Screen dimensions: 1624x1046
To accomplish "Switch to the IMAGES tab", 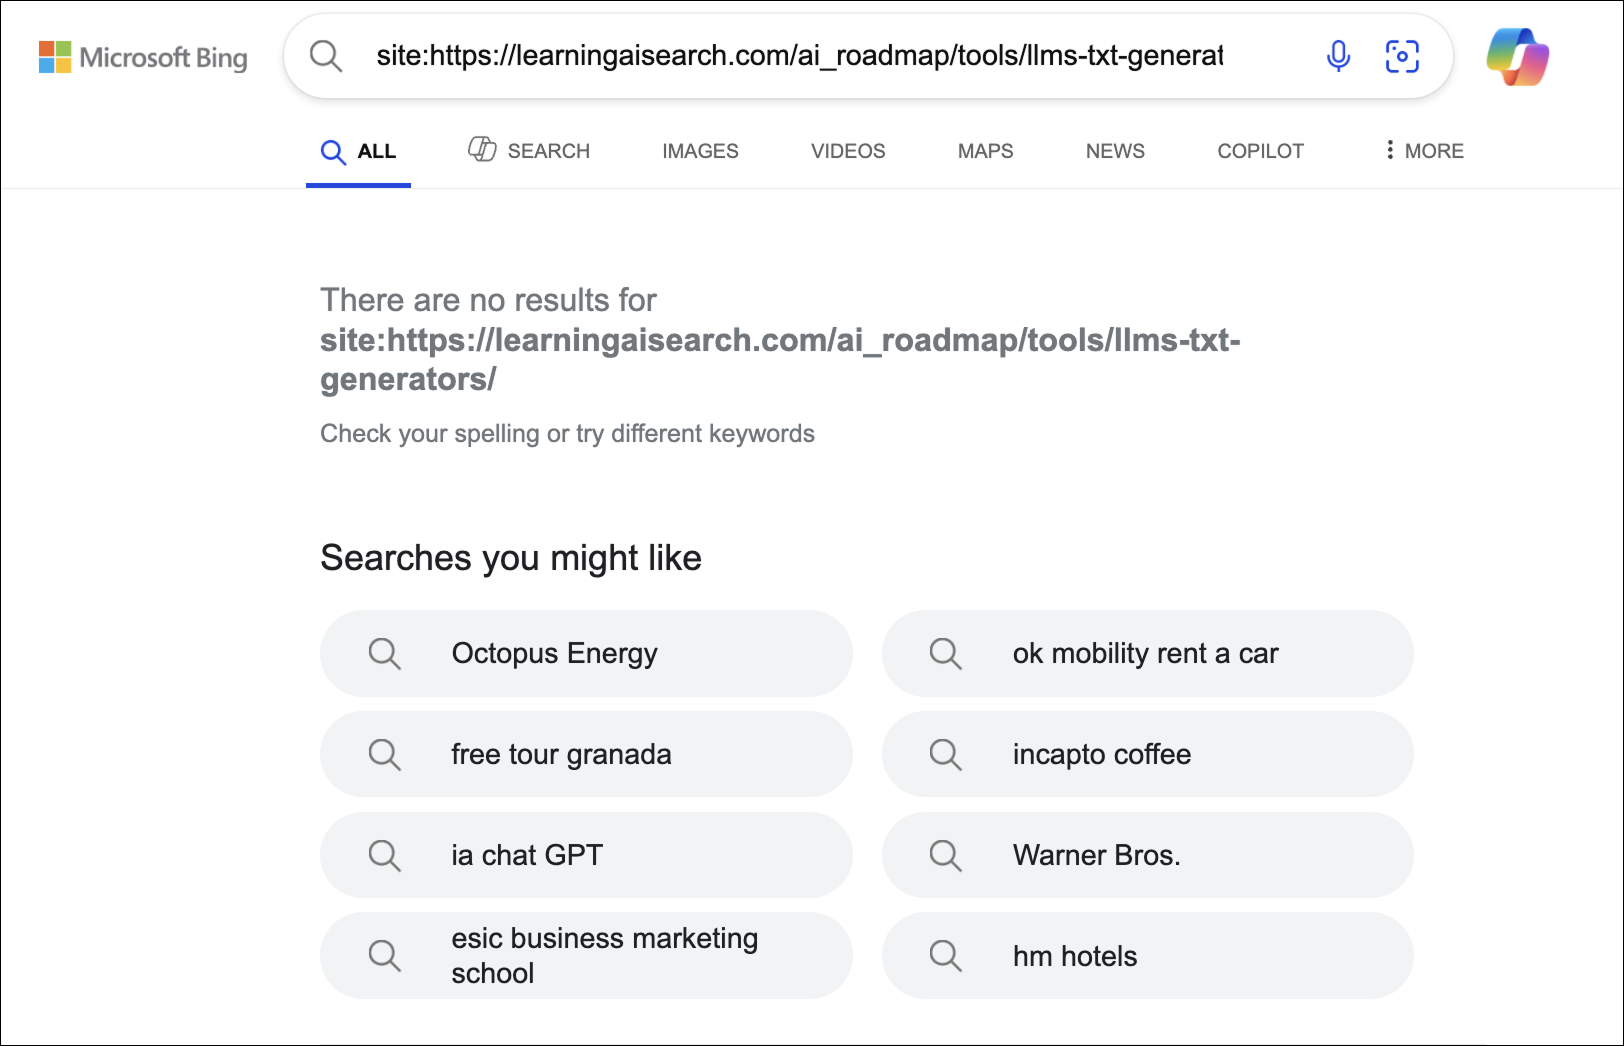I will point(700,151).
